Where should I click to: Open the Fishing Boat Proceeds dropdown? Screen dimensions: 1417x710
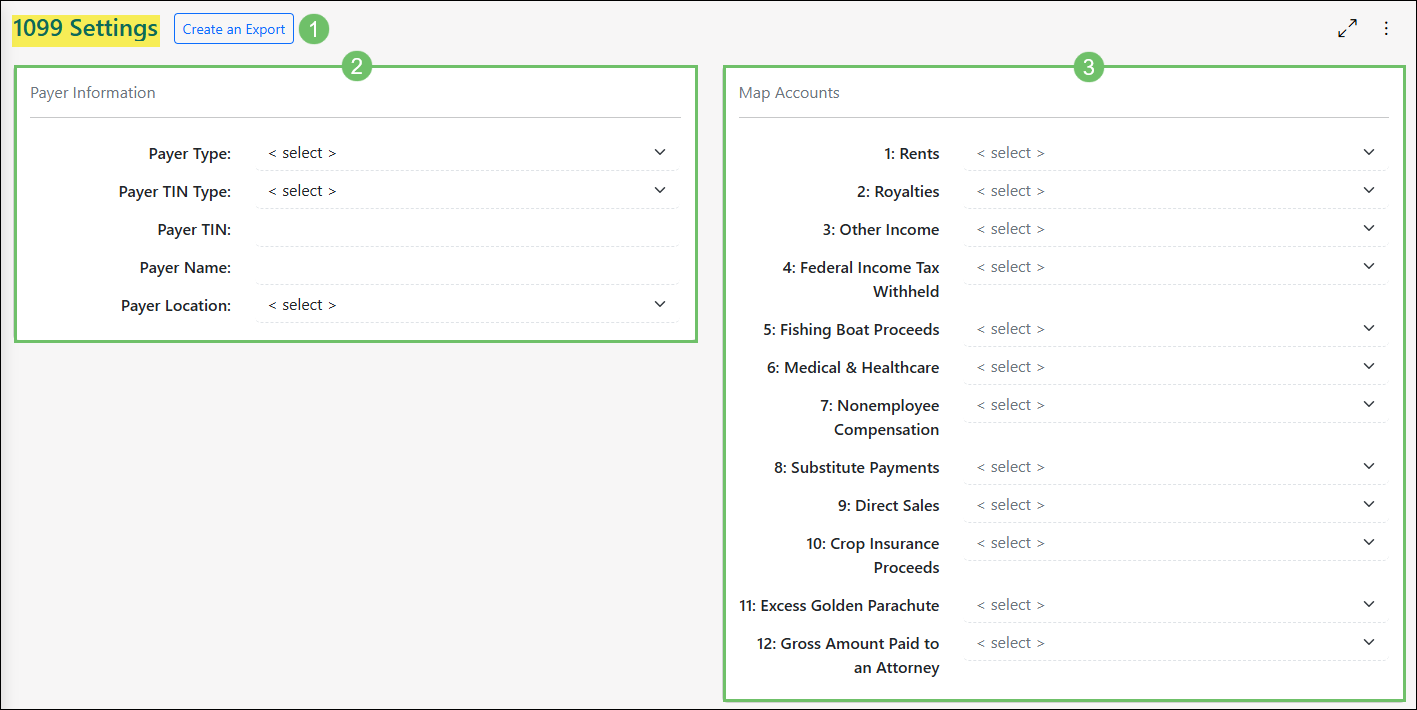pyautogui.click(x=1175, y=329)
